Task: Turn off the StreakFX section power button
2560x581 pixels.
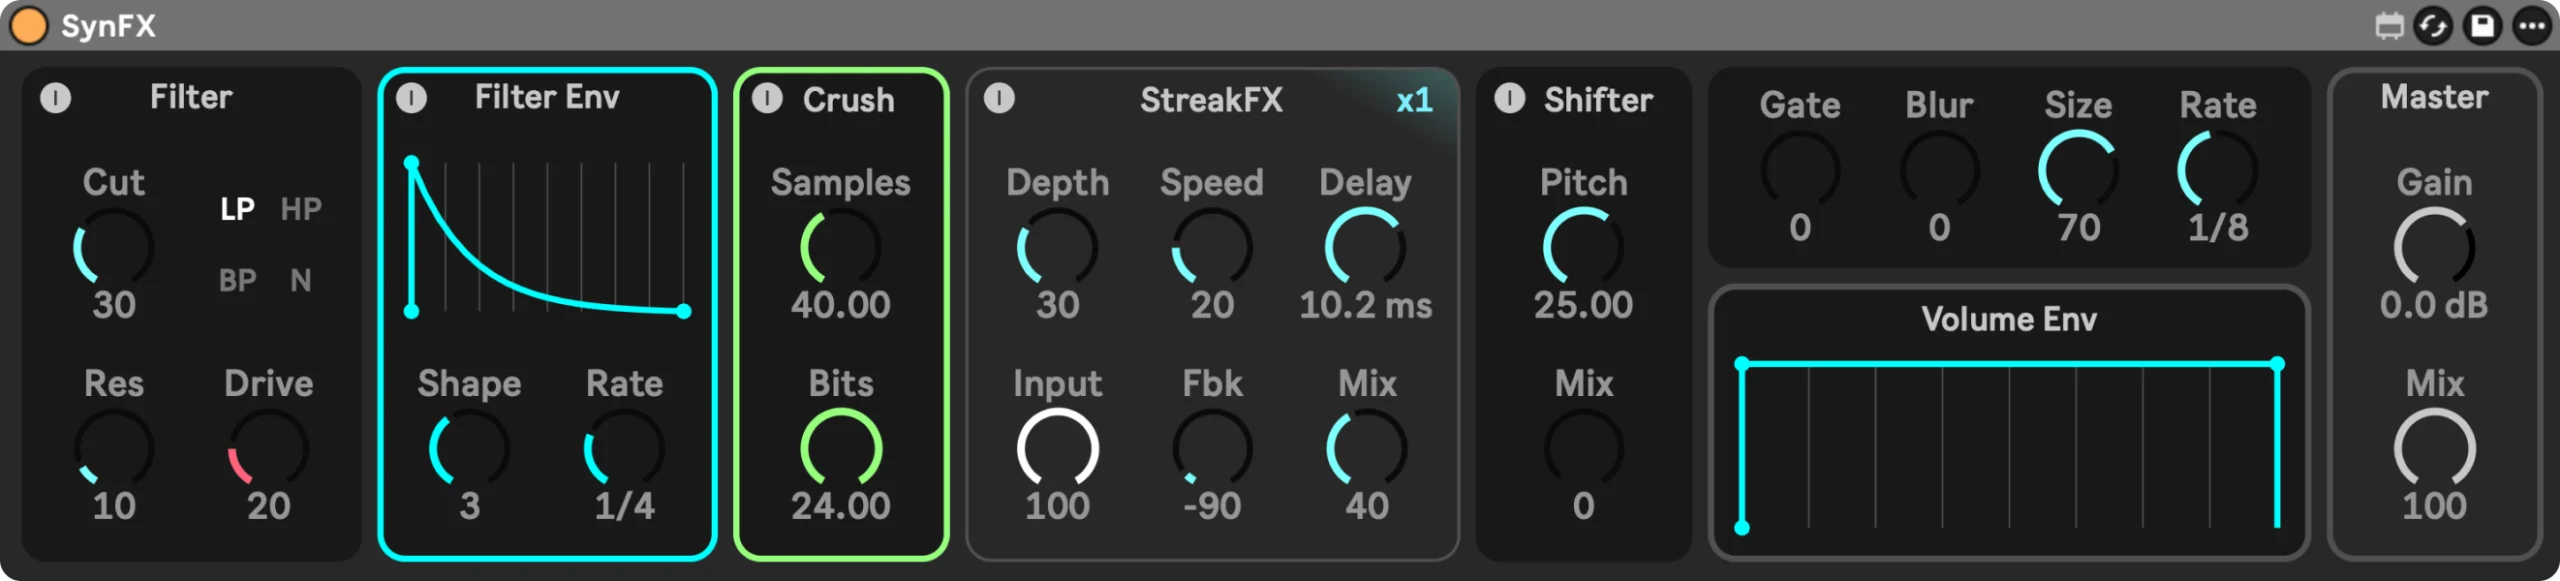Action: (x=999, y=98)
